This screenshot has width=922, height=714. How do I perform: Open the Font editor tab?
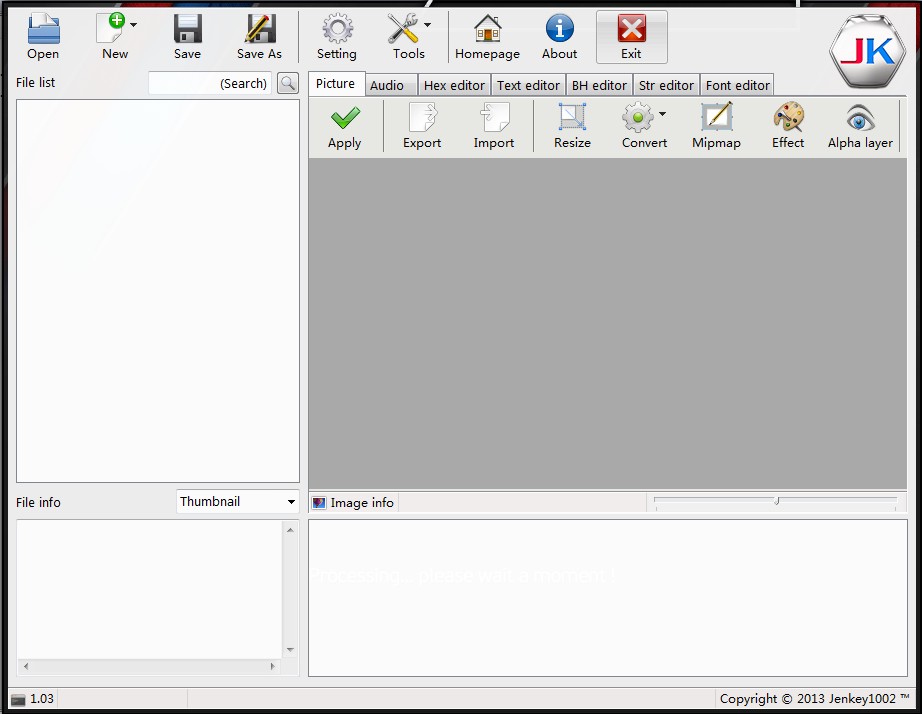click(737, 85)
